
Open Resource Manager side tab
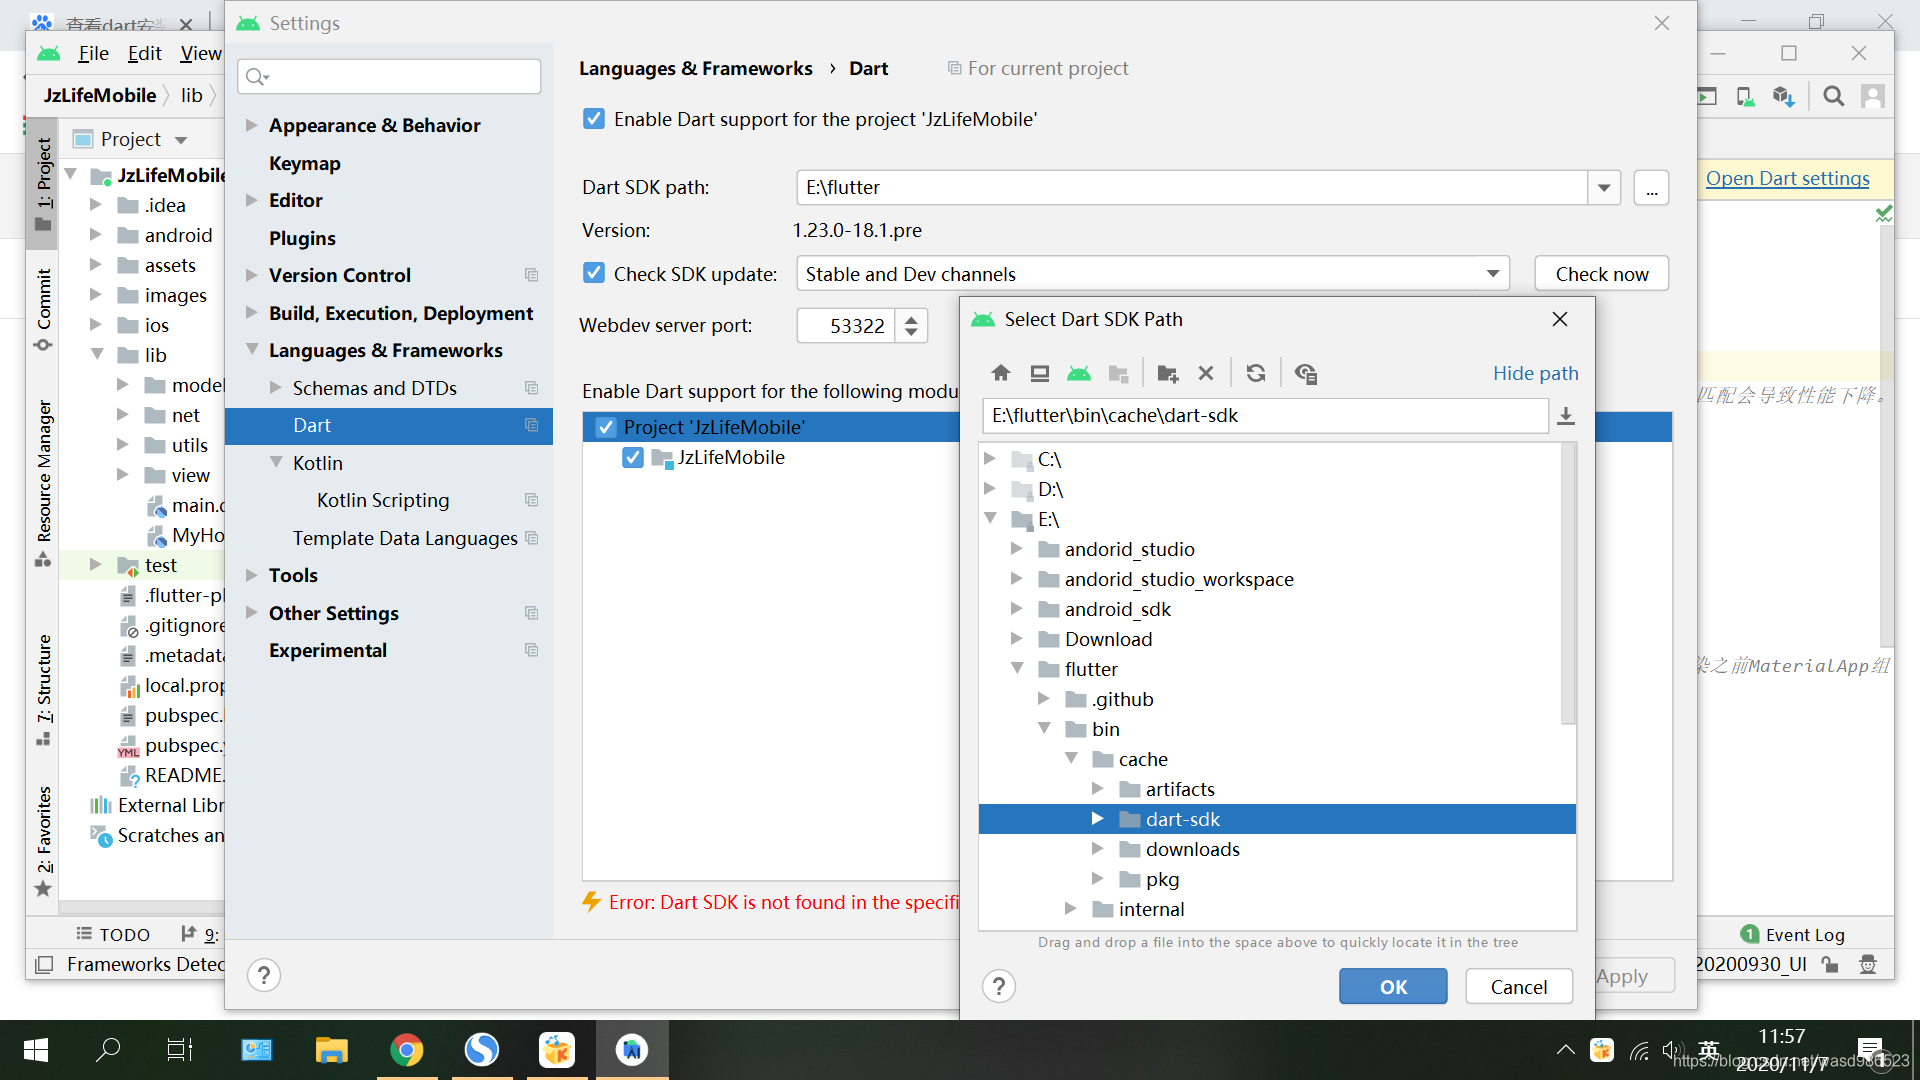[x=43, y=482]
